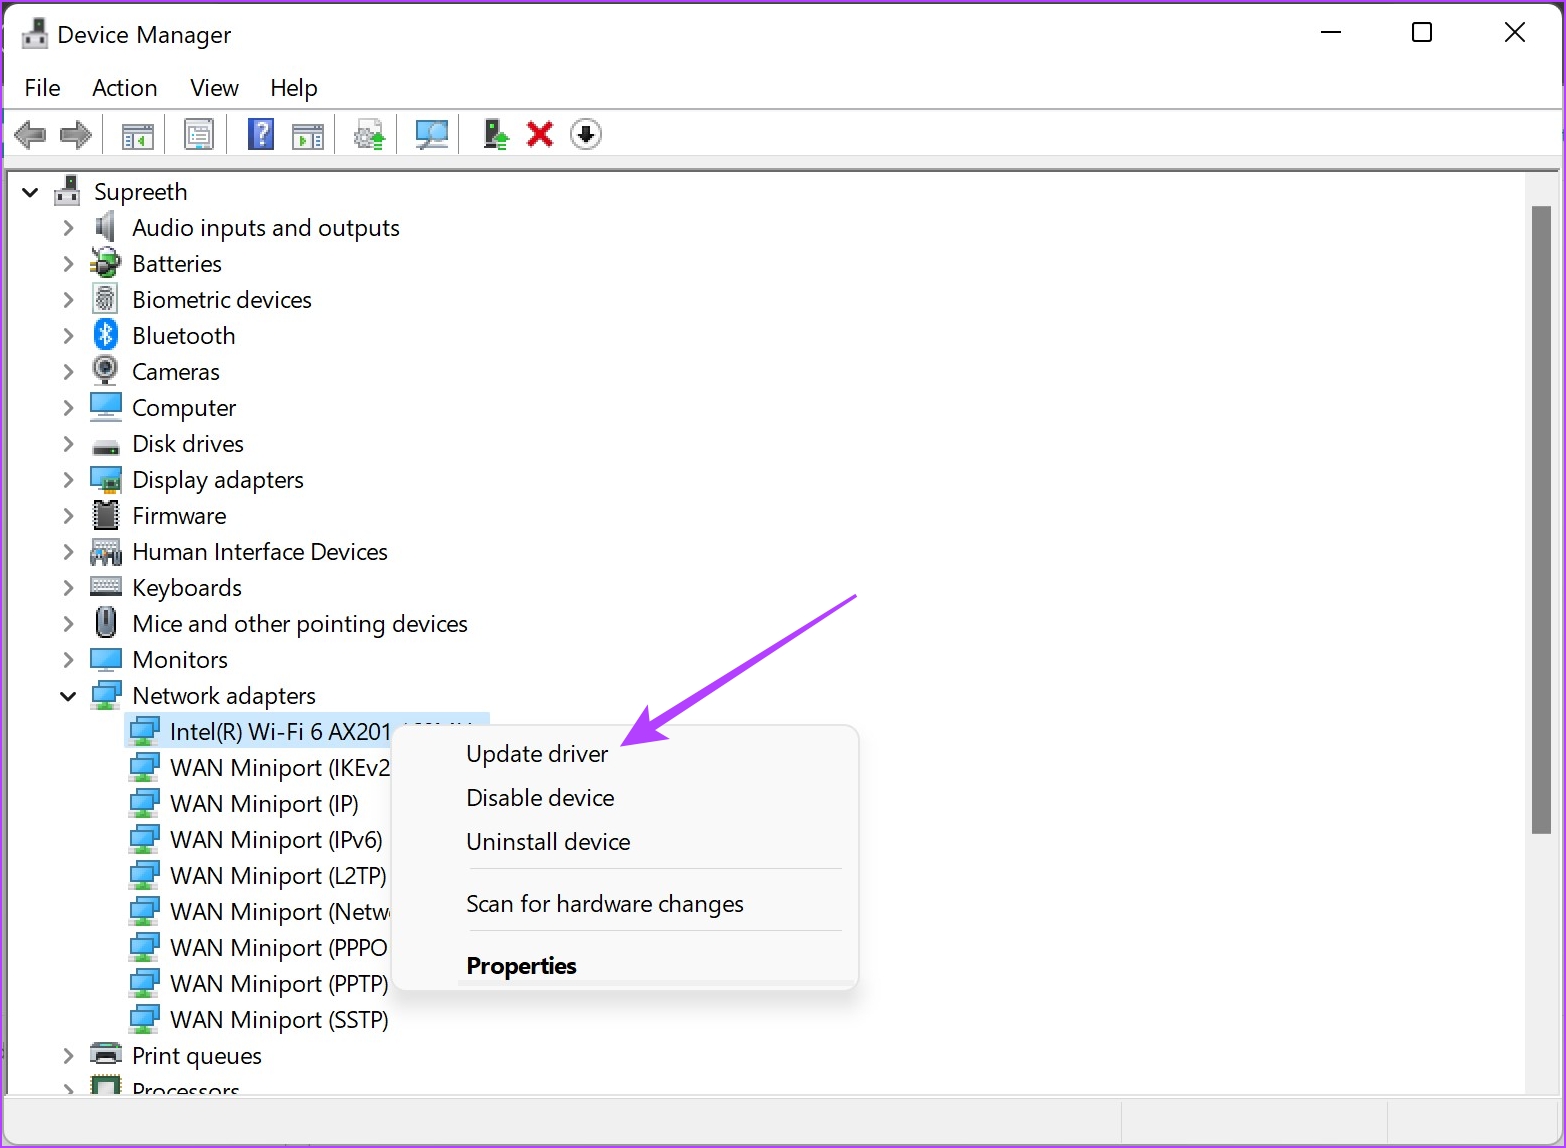Select Uninstall device in context menu
The width and height of the screenshot is (1566, 1148).
pos(548,842)
